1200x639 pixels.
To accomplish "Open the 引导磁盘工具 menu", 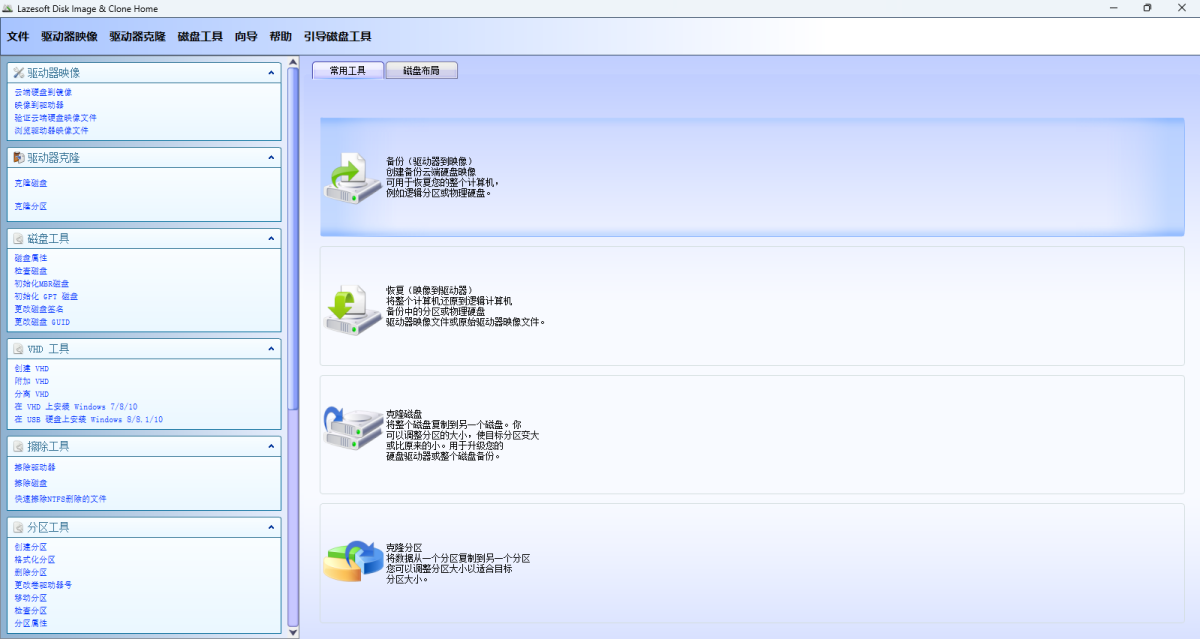I will [337, 37].
